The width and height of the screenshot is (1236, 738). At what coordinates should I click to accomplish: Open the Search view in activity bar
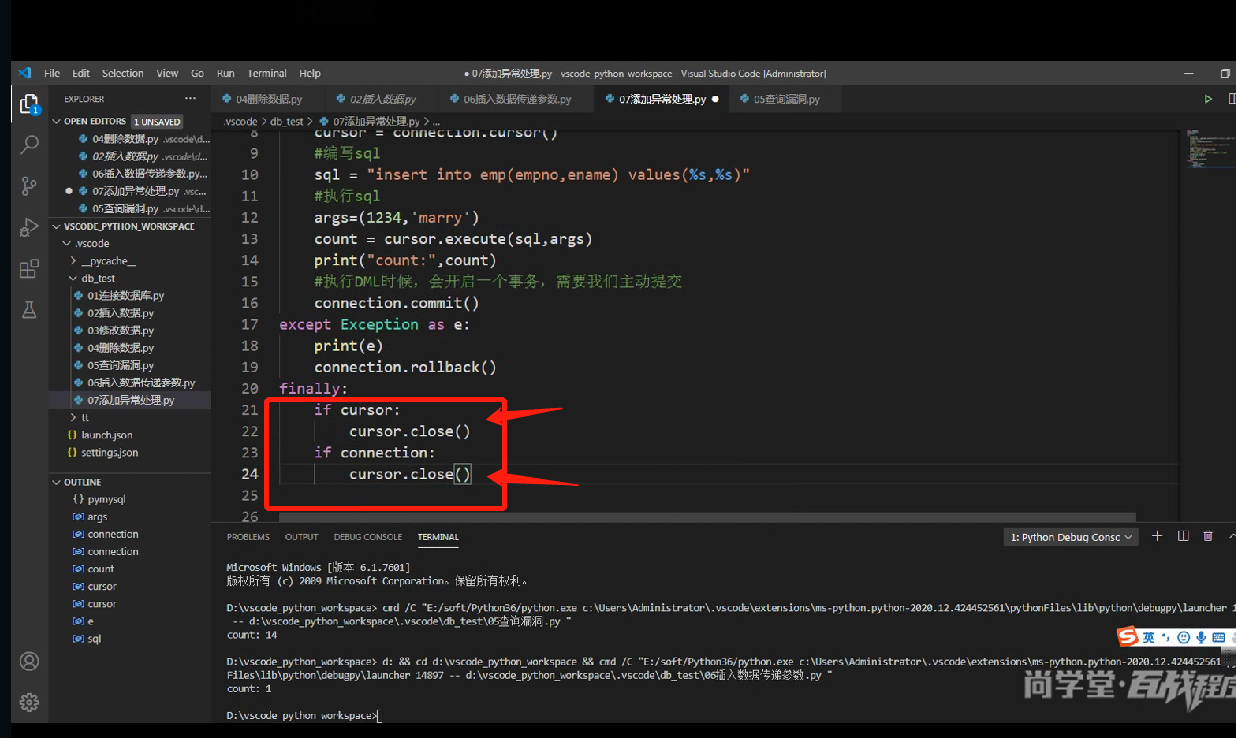(x=29, y=145)
